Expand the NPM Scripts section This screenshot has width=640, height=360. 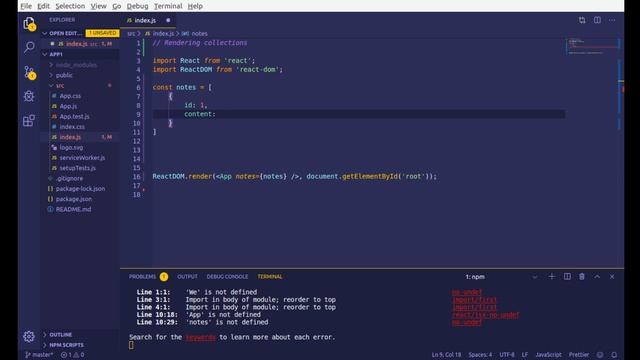coord(80,345)
